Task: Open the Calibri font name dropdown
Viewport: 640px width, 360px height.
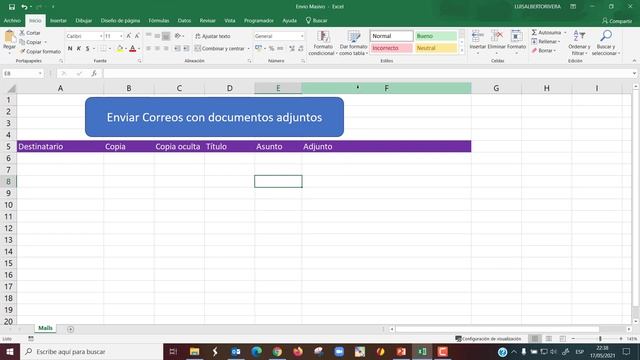Action: pos(101,36)
